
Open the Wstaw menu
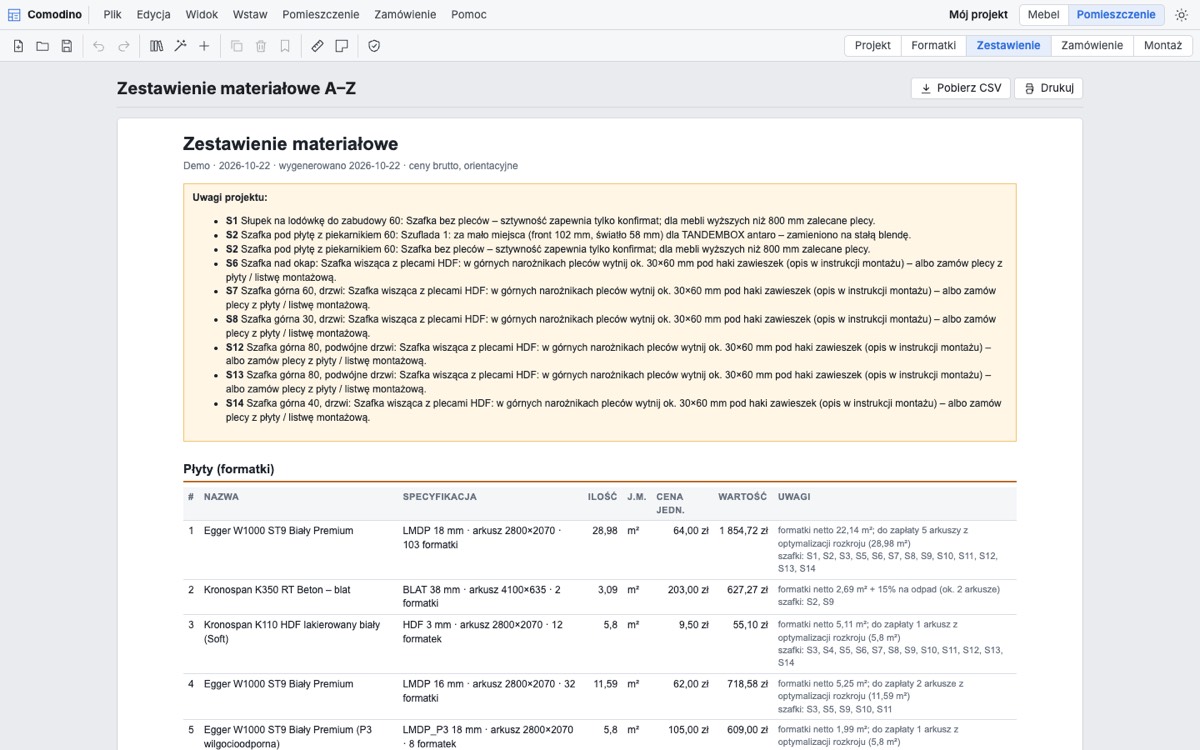(x=250, y=15)
